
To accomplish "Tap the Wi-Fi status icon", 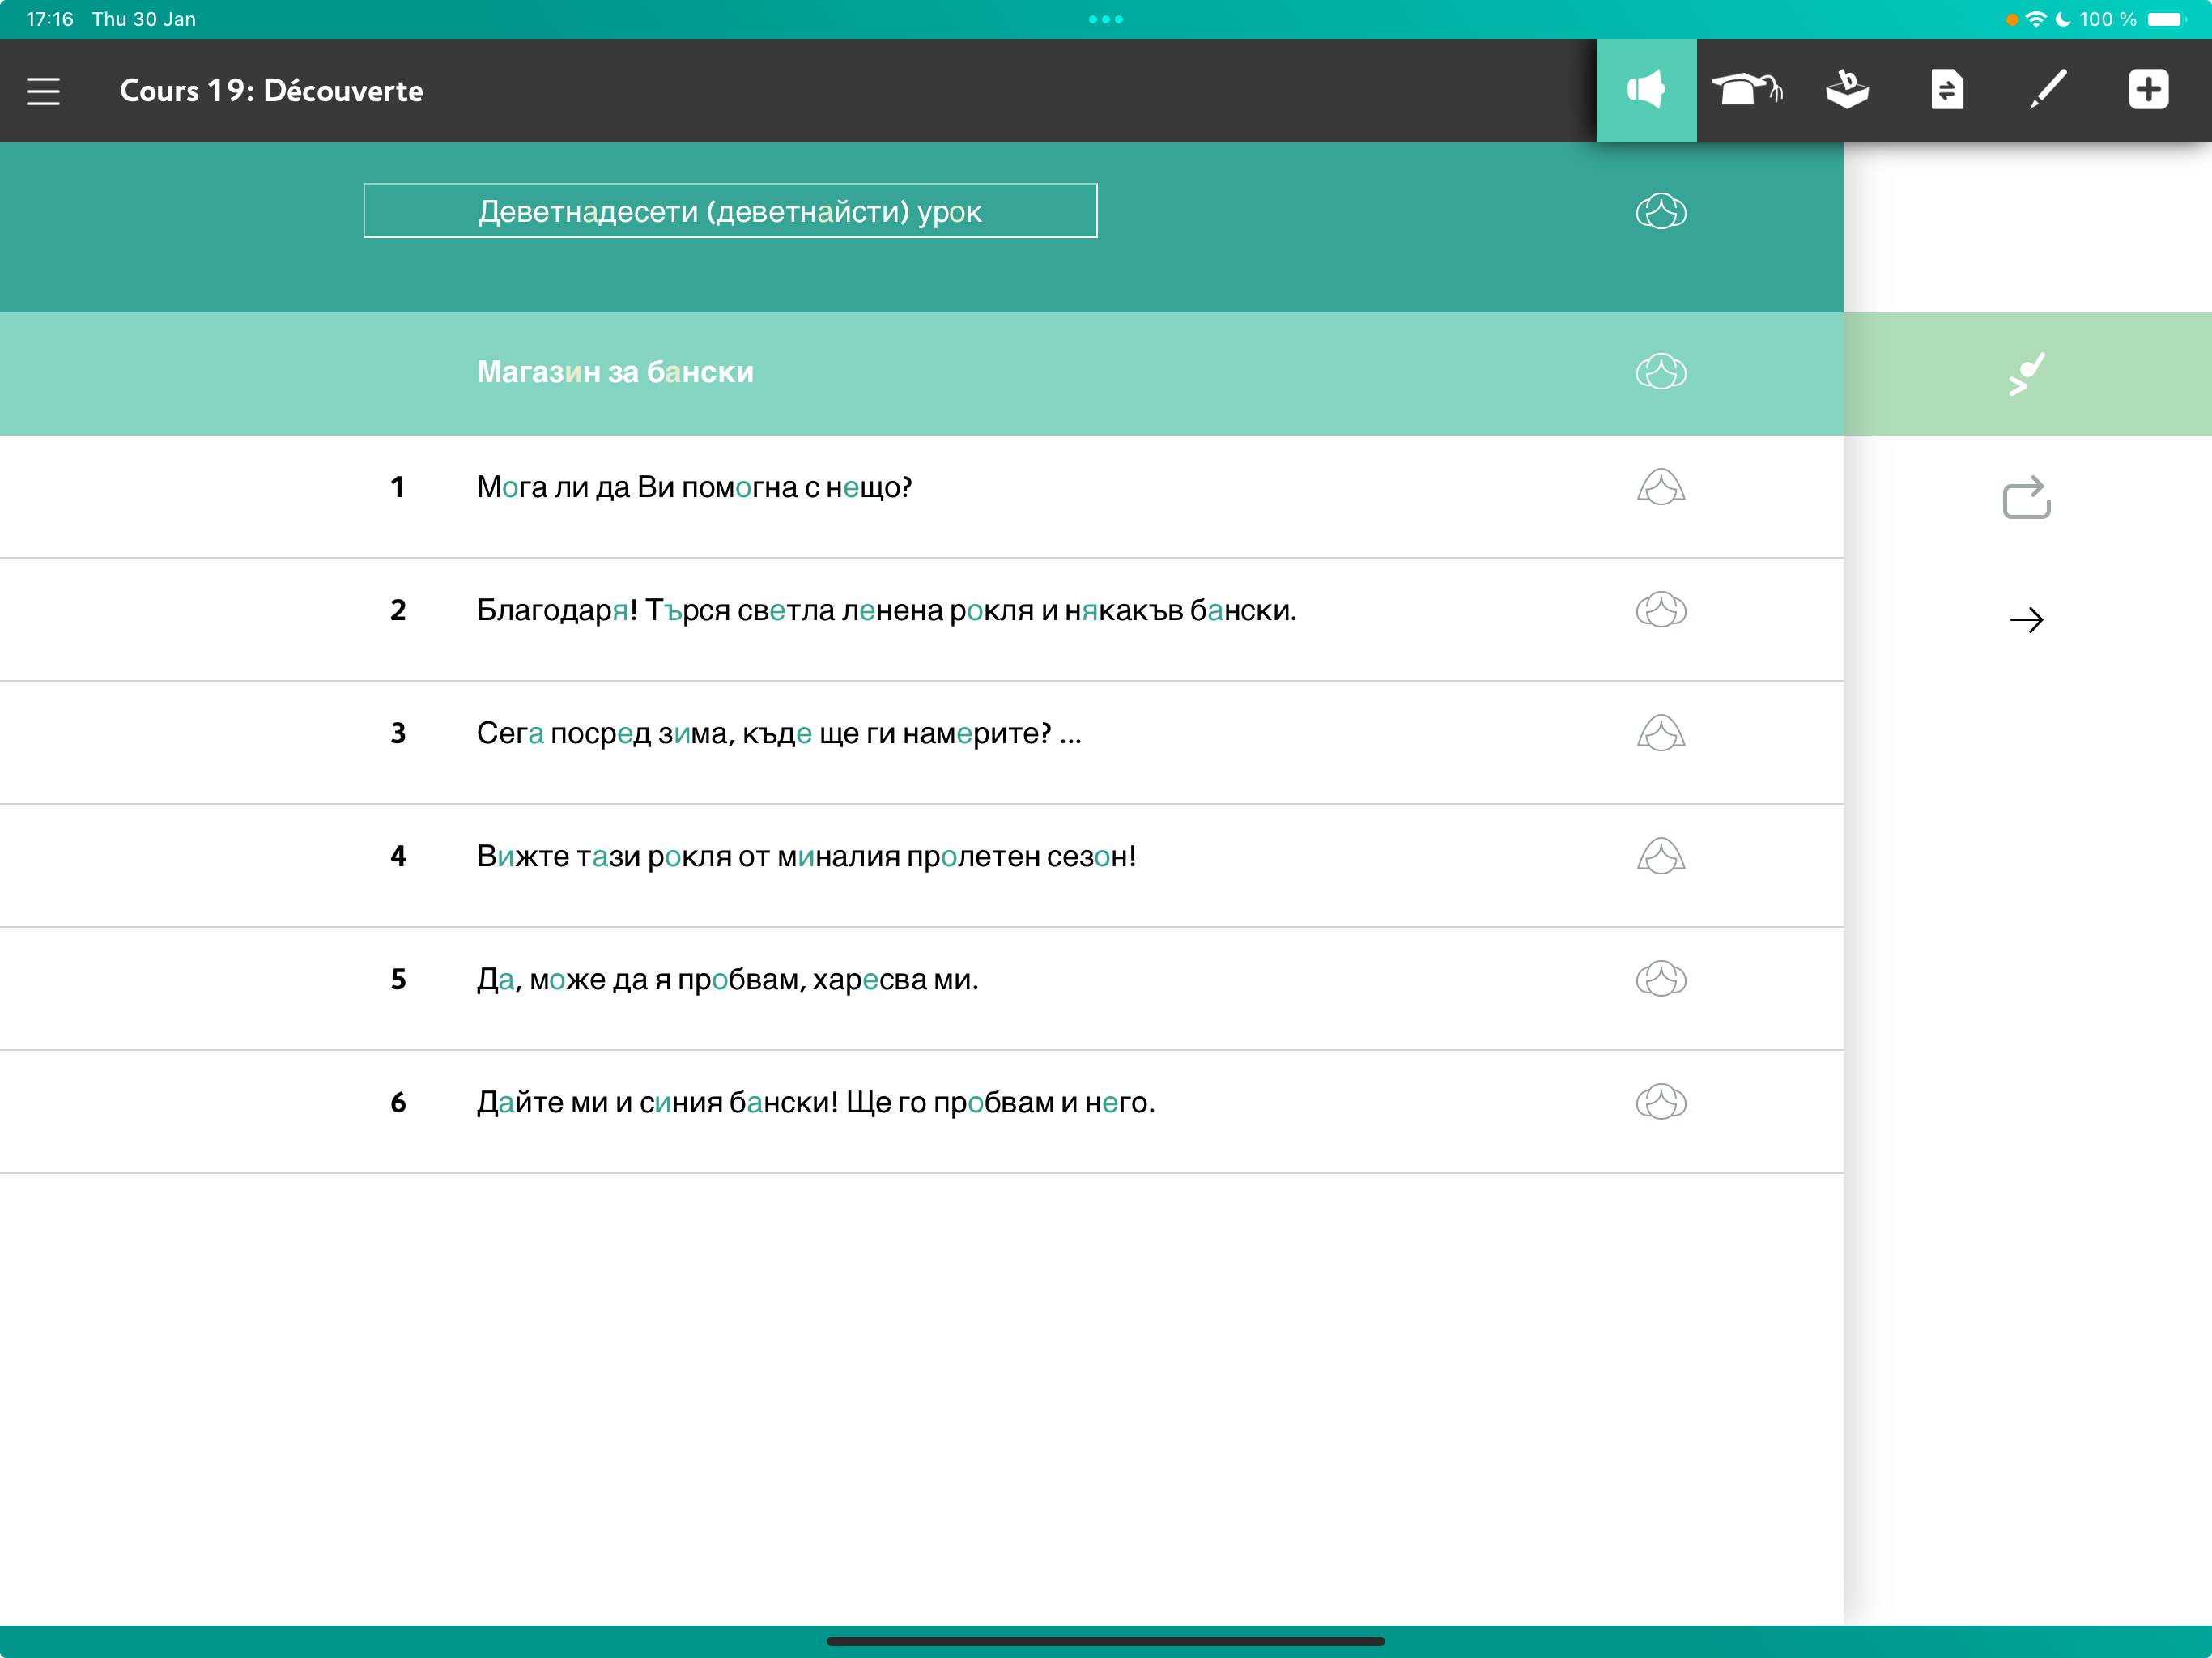I will click(x=2036, y=19).
